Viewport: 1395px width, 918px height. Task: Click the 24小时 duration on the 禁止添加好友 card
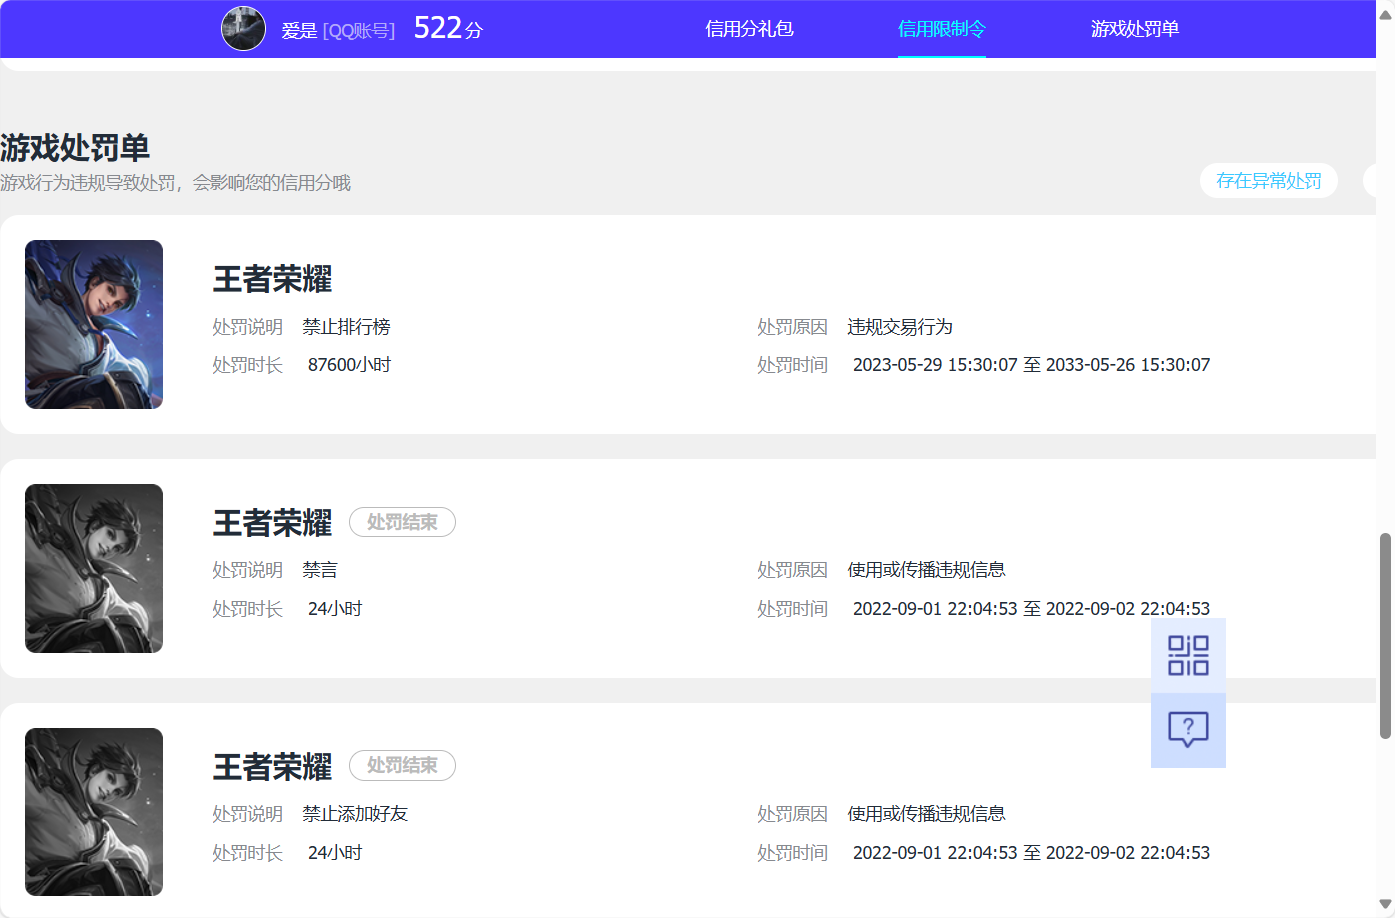pos(335,853)
